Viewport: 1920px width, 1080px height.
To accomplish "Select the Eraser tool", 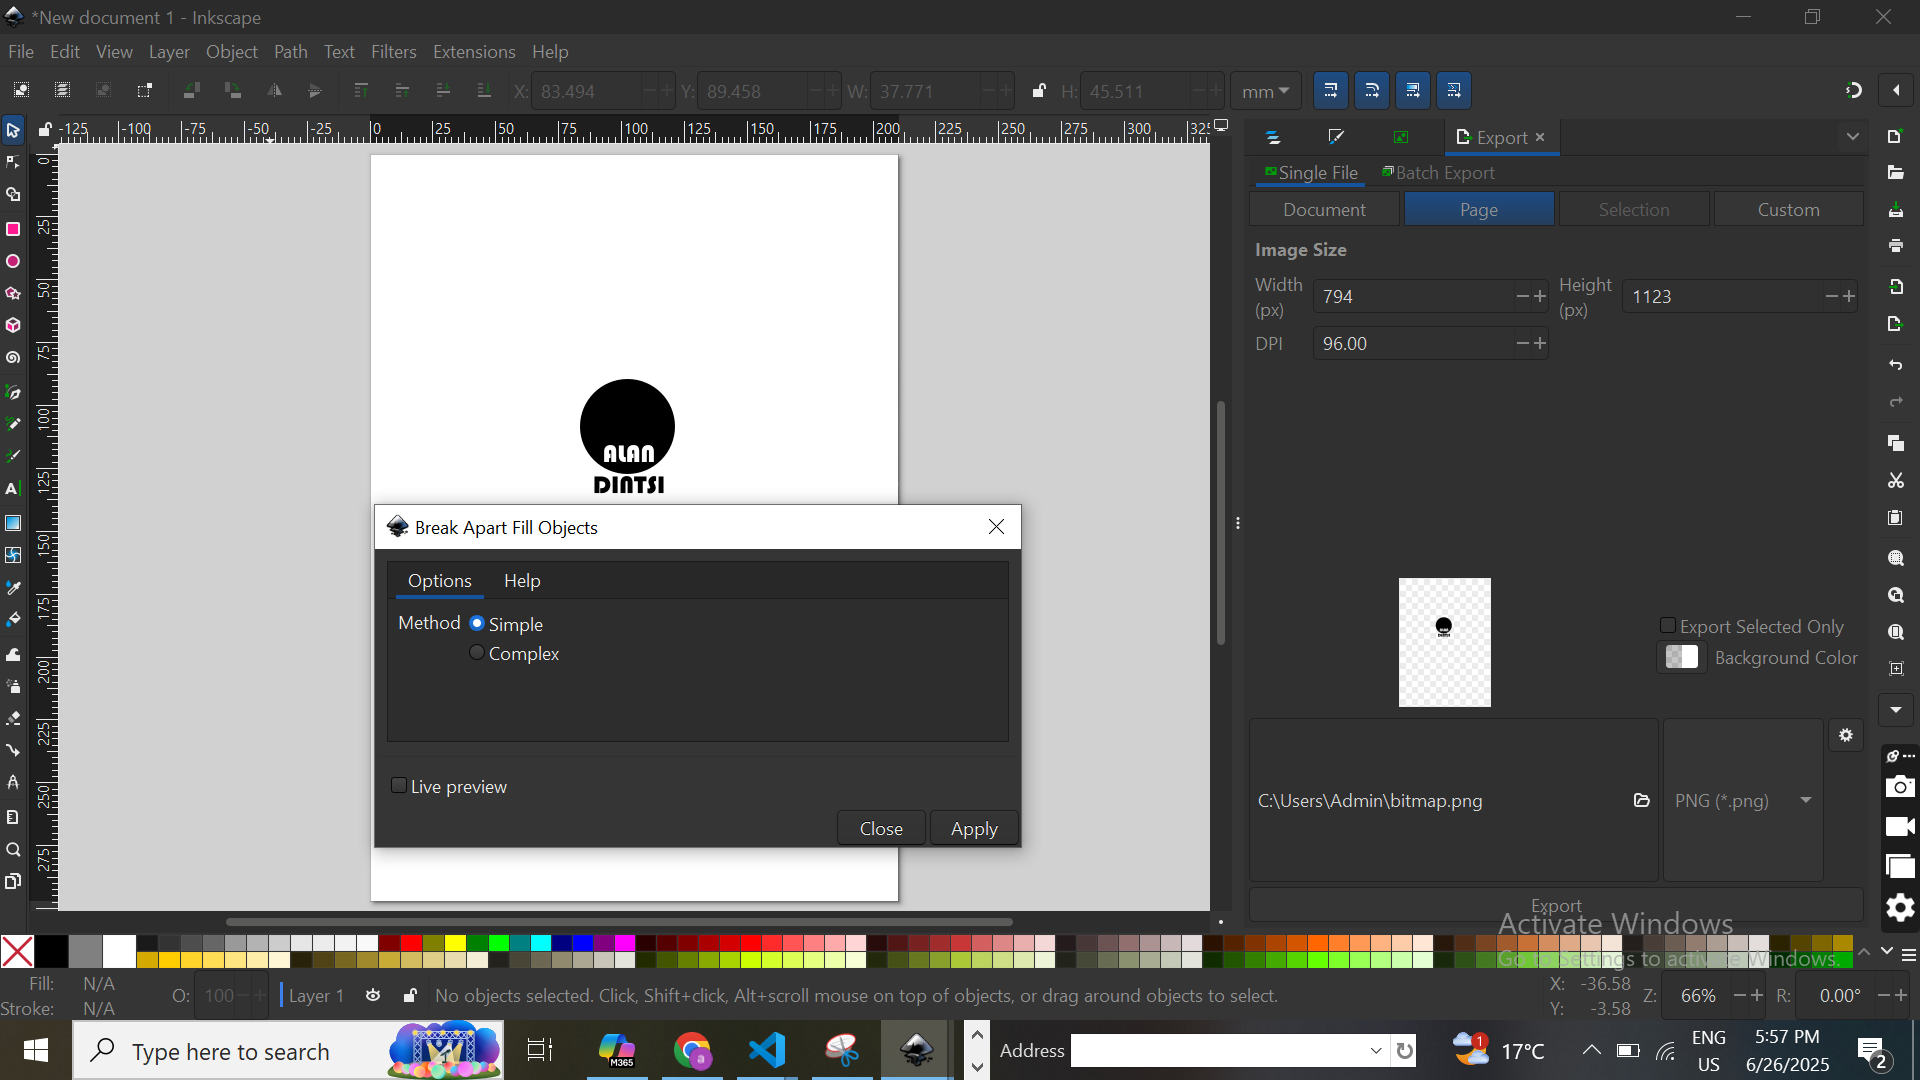I will click(13, 719).
